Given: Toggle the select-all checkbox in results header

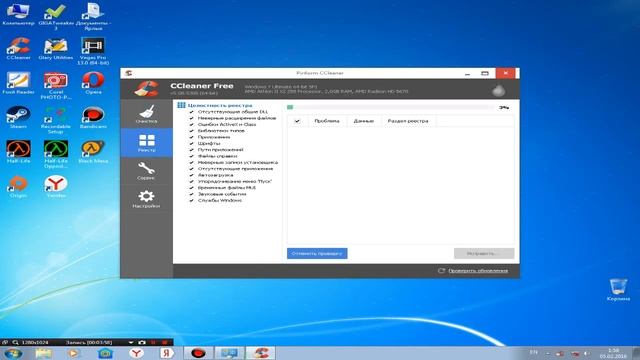Looking at the screenshot, I should click(297, 121).
